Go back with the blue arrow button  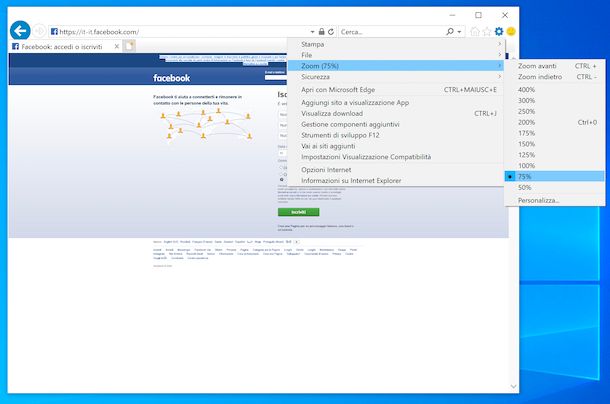(x=20, y=30)
